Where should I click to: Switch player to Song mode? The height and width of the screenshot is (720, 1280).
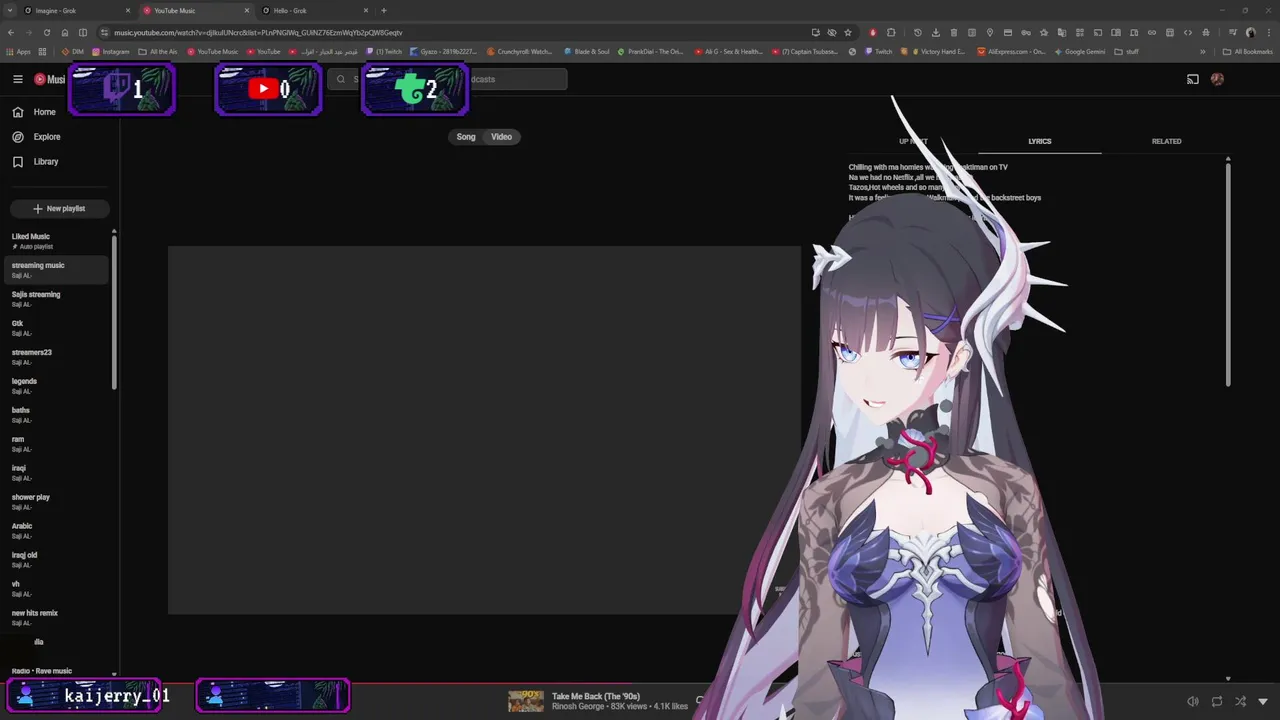point(466,137)
